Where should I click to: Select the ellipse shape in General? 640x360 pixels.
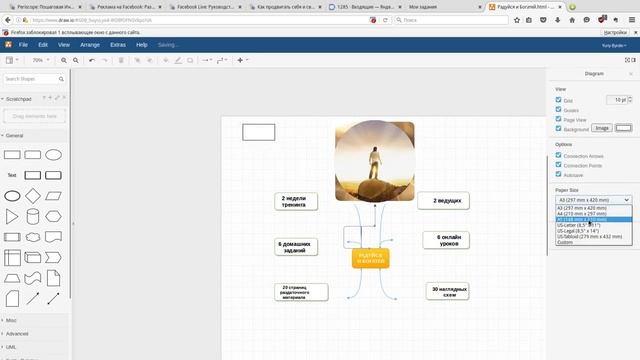click(53, 155)
